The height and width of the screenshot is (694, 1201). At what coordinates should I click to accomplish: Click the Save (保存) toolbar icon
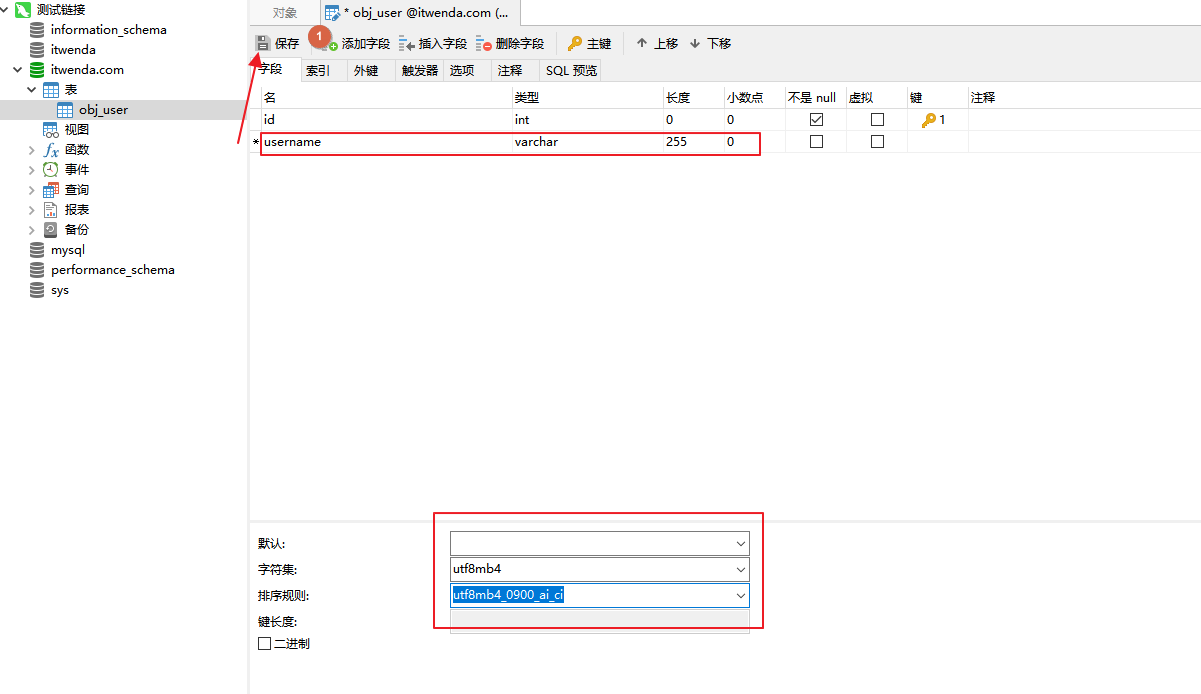click(x=263, y=43)
